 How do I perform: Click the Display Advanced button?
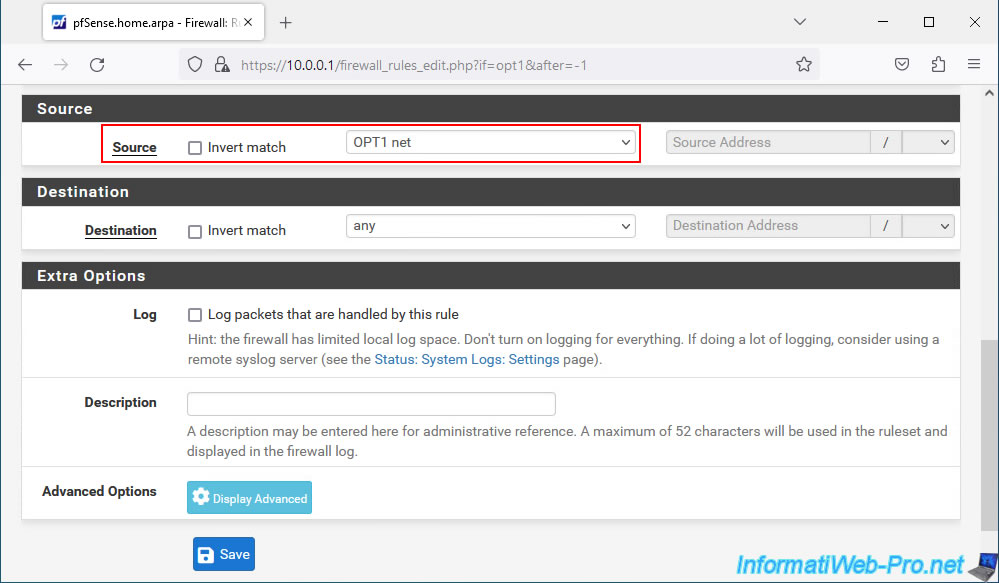coord(249,498)
